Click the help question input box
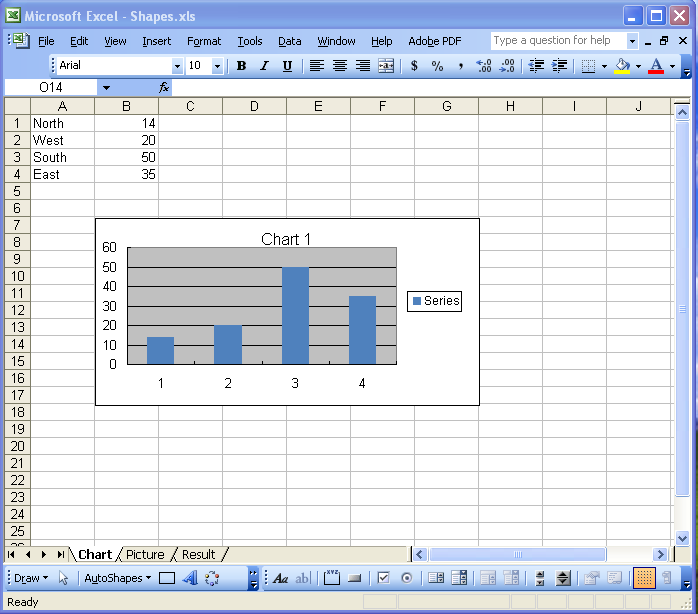 point(559,41)
